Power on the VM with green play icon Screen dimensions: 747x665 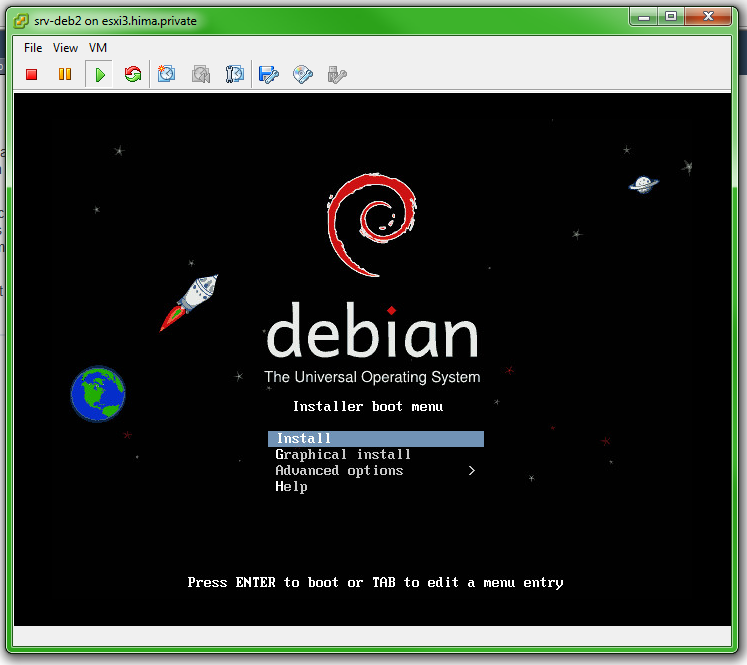pyautogui.click(x=100, y=74)
